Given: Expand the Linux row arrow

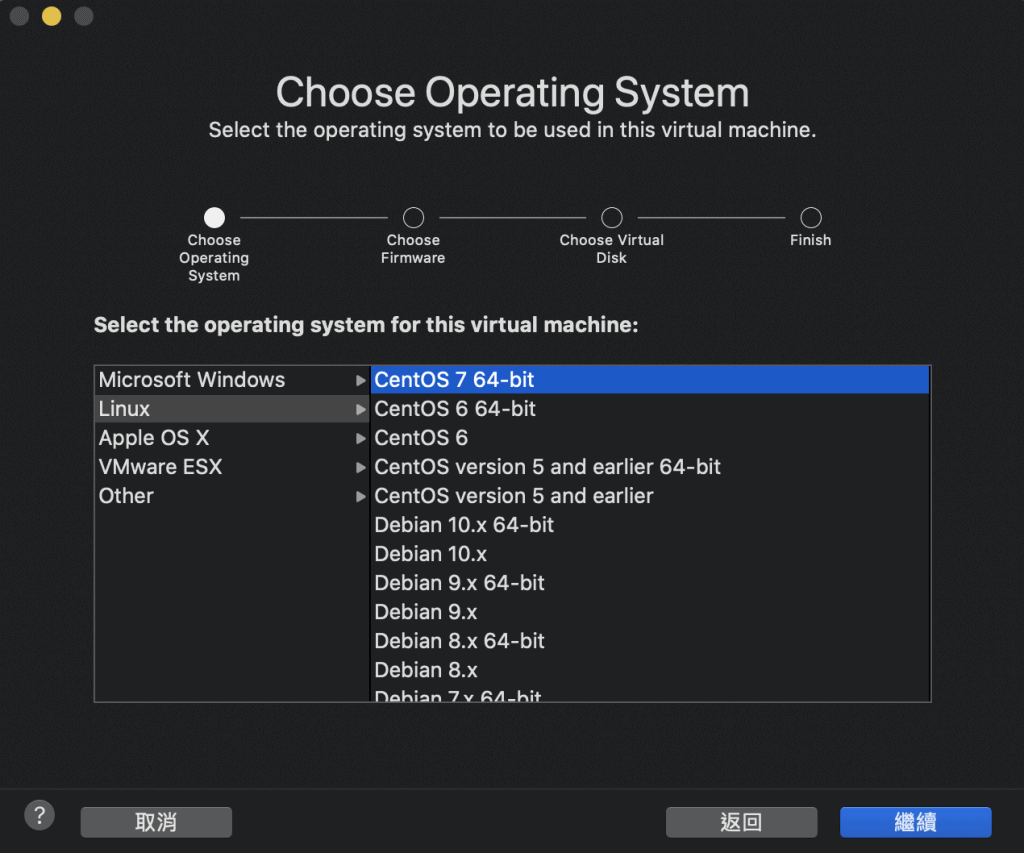Looking at the screenshot, I should [360, 410].
